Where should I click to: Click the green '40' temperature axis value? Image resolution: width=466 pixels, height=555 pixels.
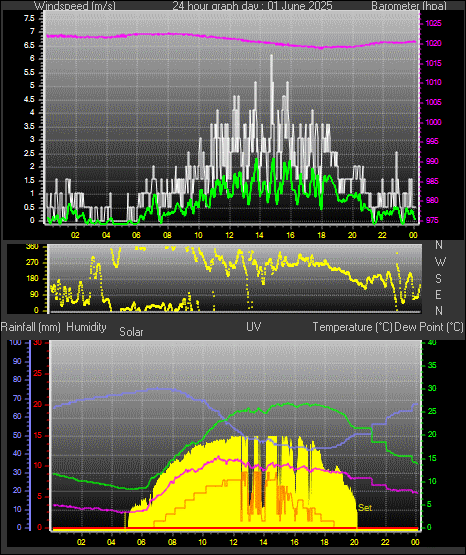[432, 343]
